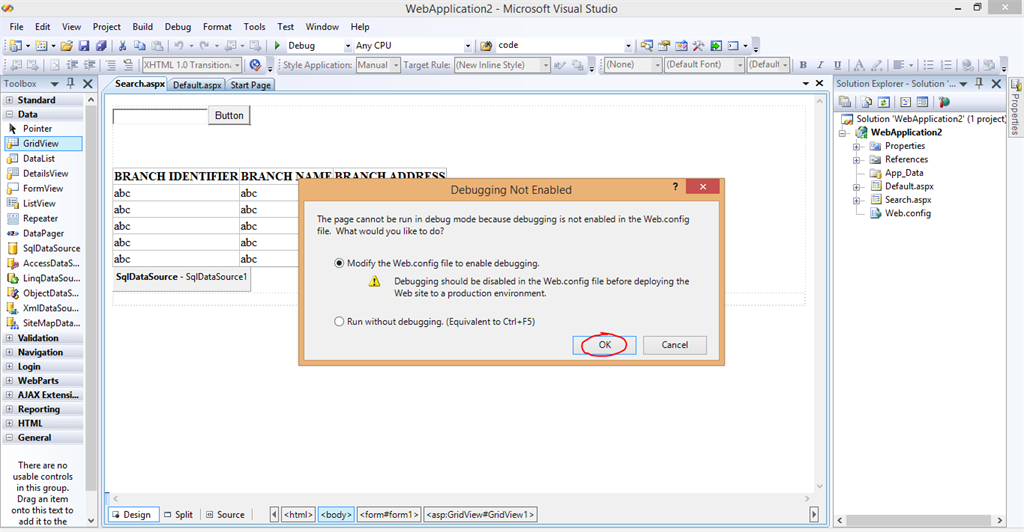The height and width of the screenshot is (532, 1024).
Task: Open the XHTML 1.0 Transitional dropdown
Action: [x=237, y=65]
